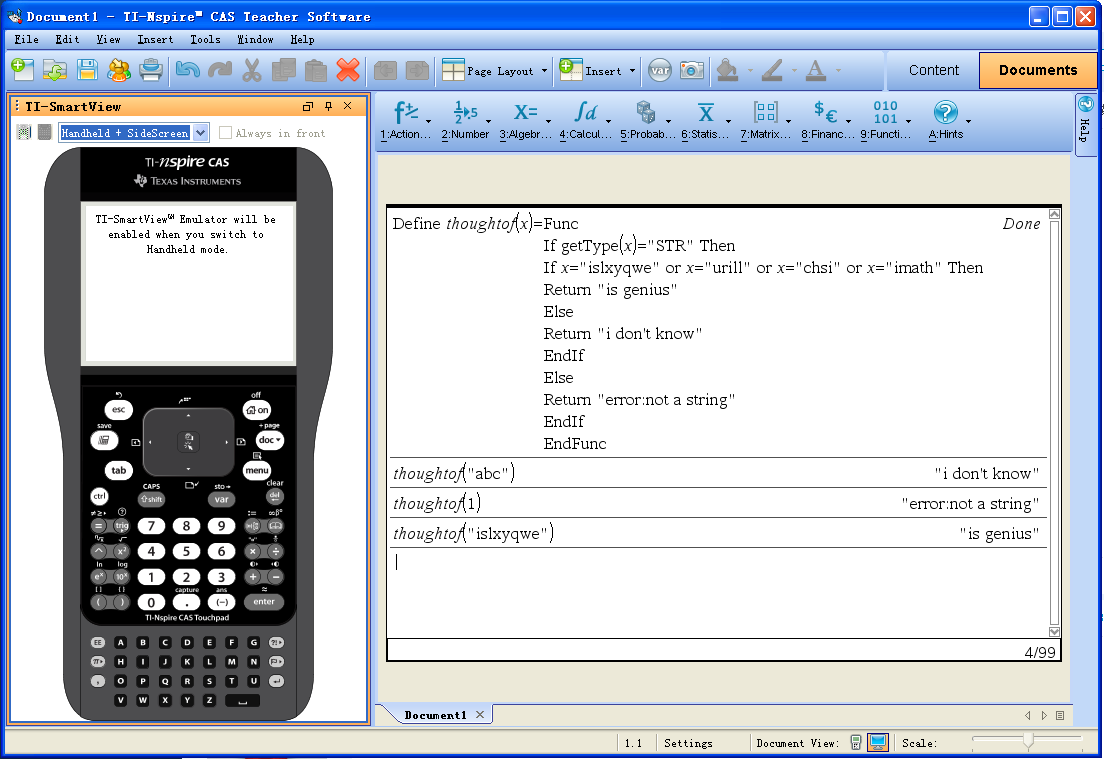Image resolution: width=1104 pixels, height=759 pixels.
Task: Open the File menu
Action: pos(27,39)
